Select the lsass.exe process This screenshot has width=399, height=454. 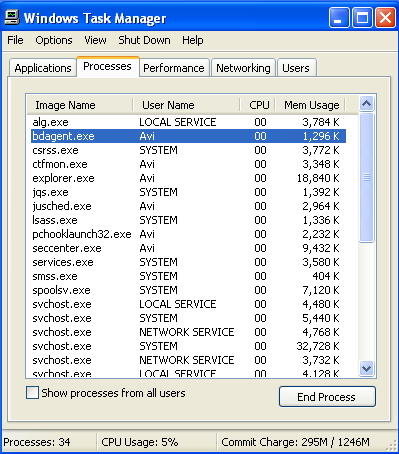tap(188, 220)
